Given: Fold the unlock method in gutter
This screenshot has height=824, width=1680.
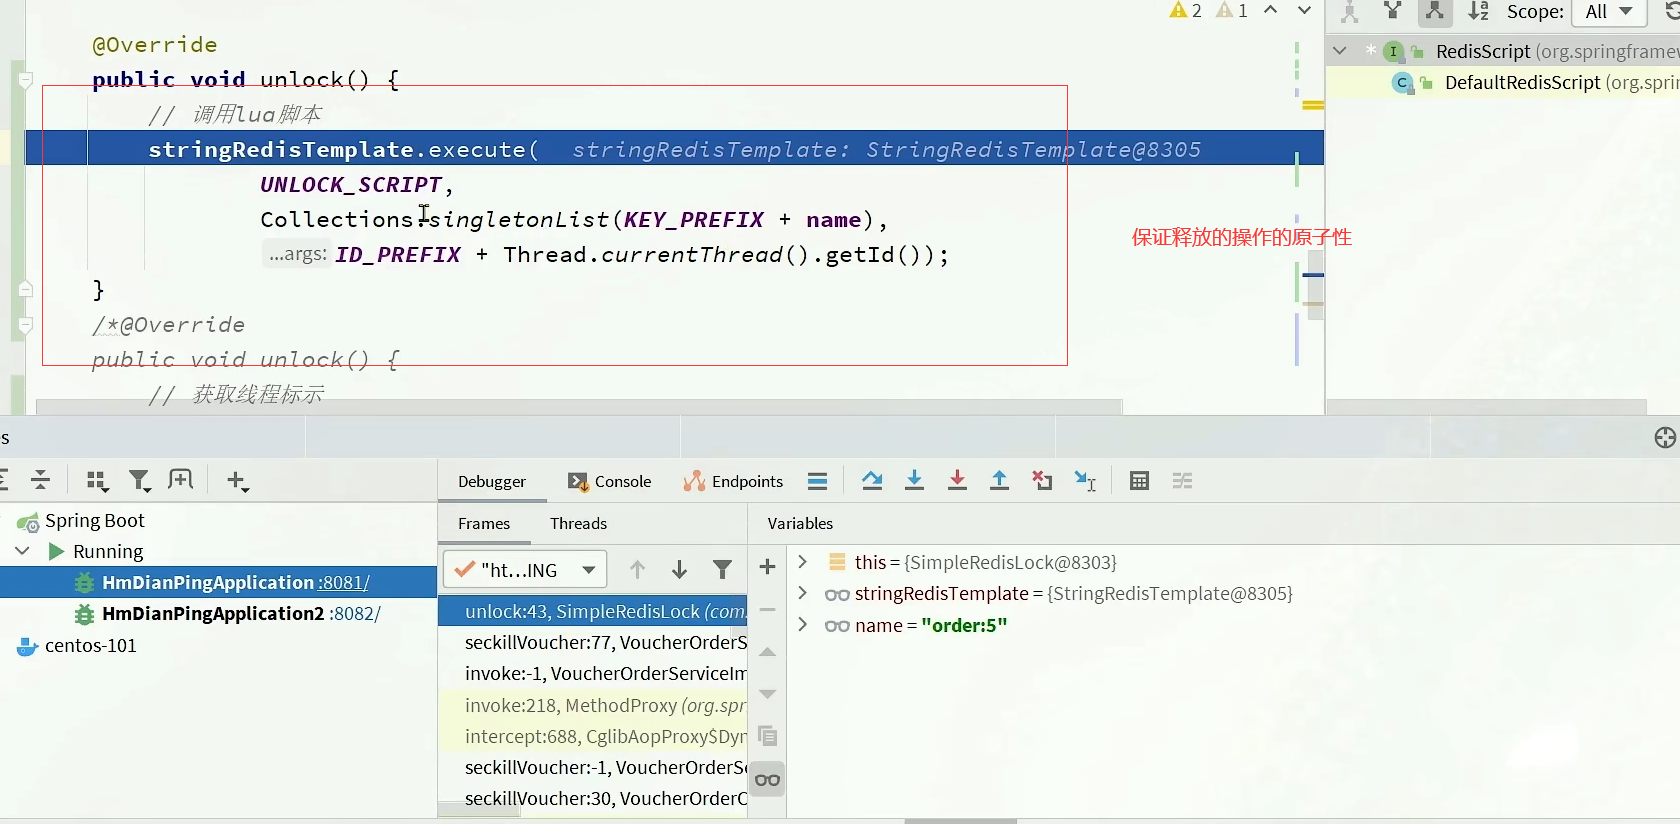Looking at the screenshot, I should (26, 80).
